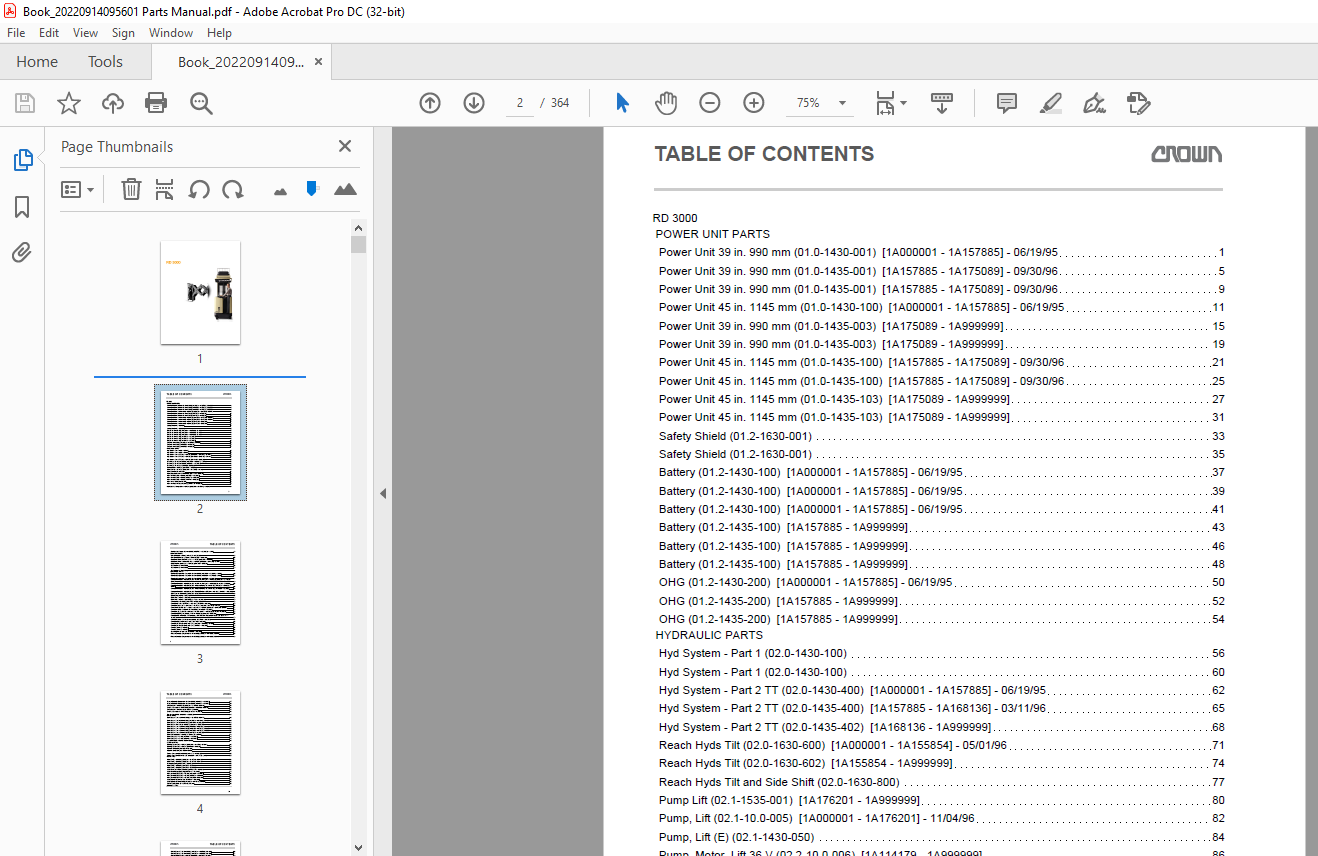Open Page Thumbnails sidebar icon

point(22,160)
